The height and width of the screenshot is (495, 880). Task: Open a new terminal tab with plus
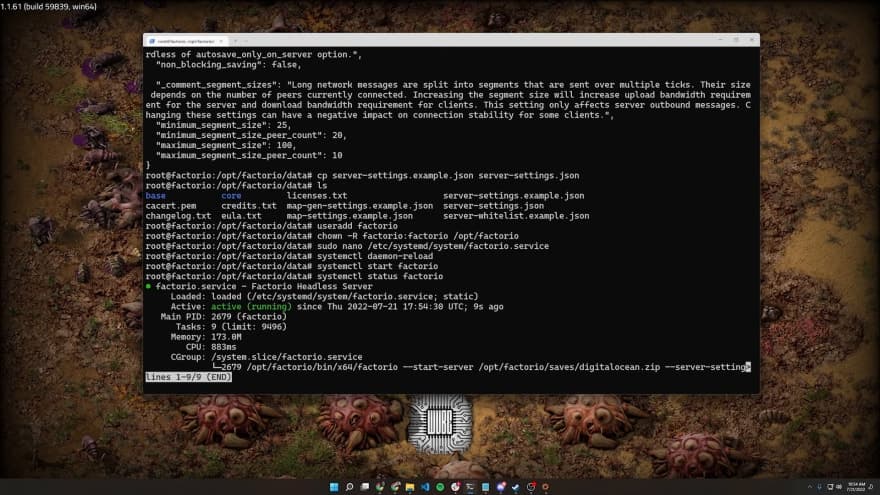click(x=235, y=41)
